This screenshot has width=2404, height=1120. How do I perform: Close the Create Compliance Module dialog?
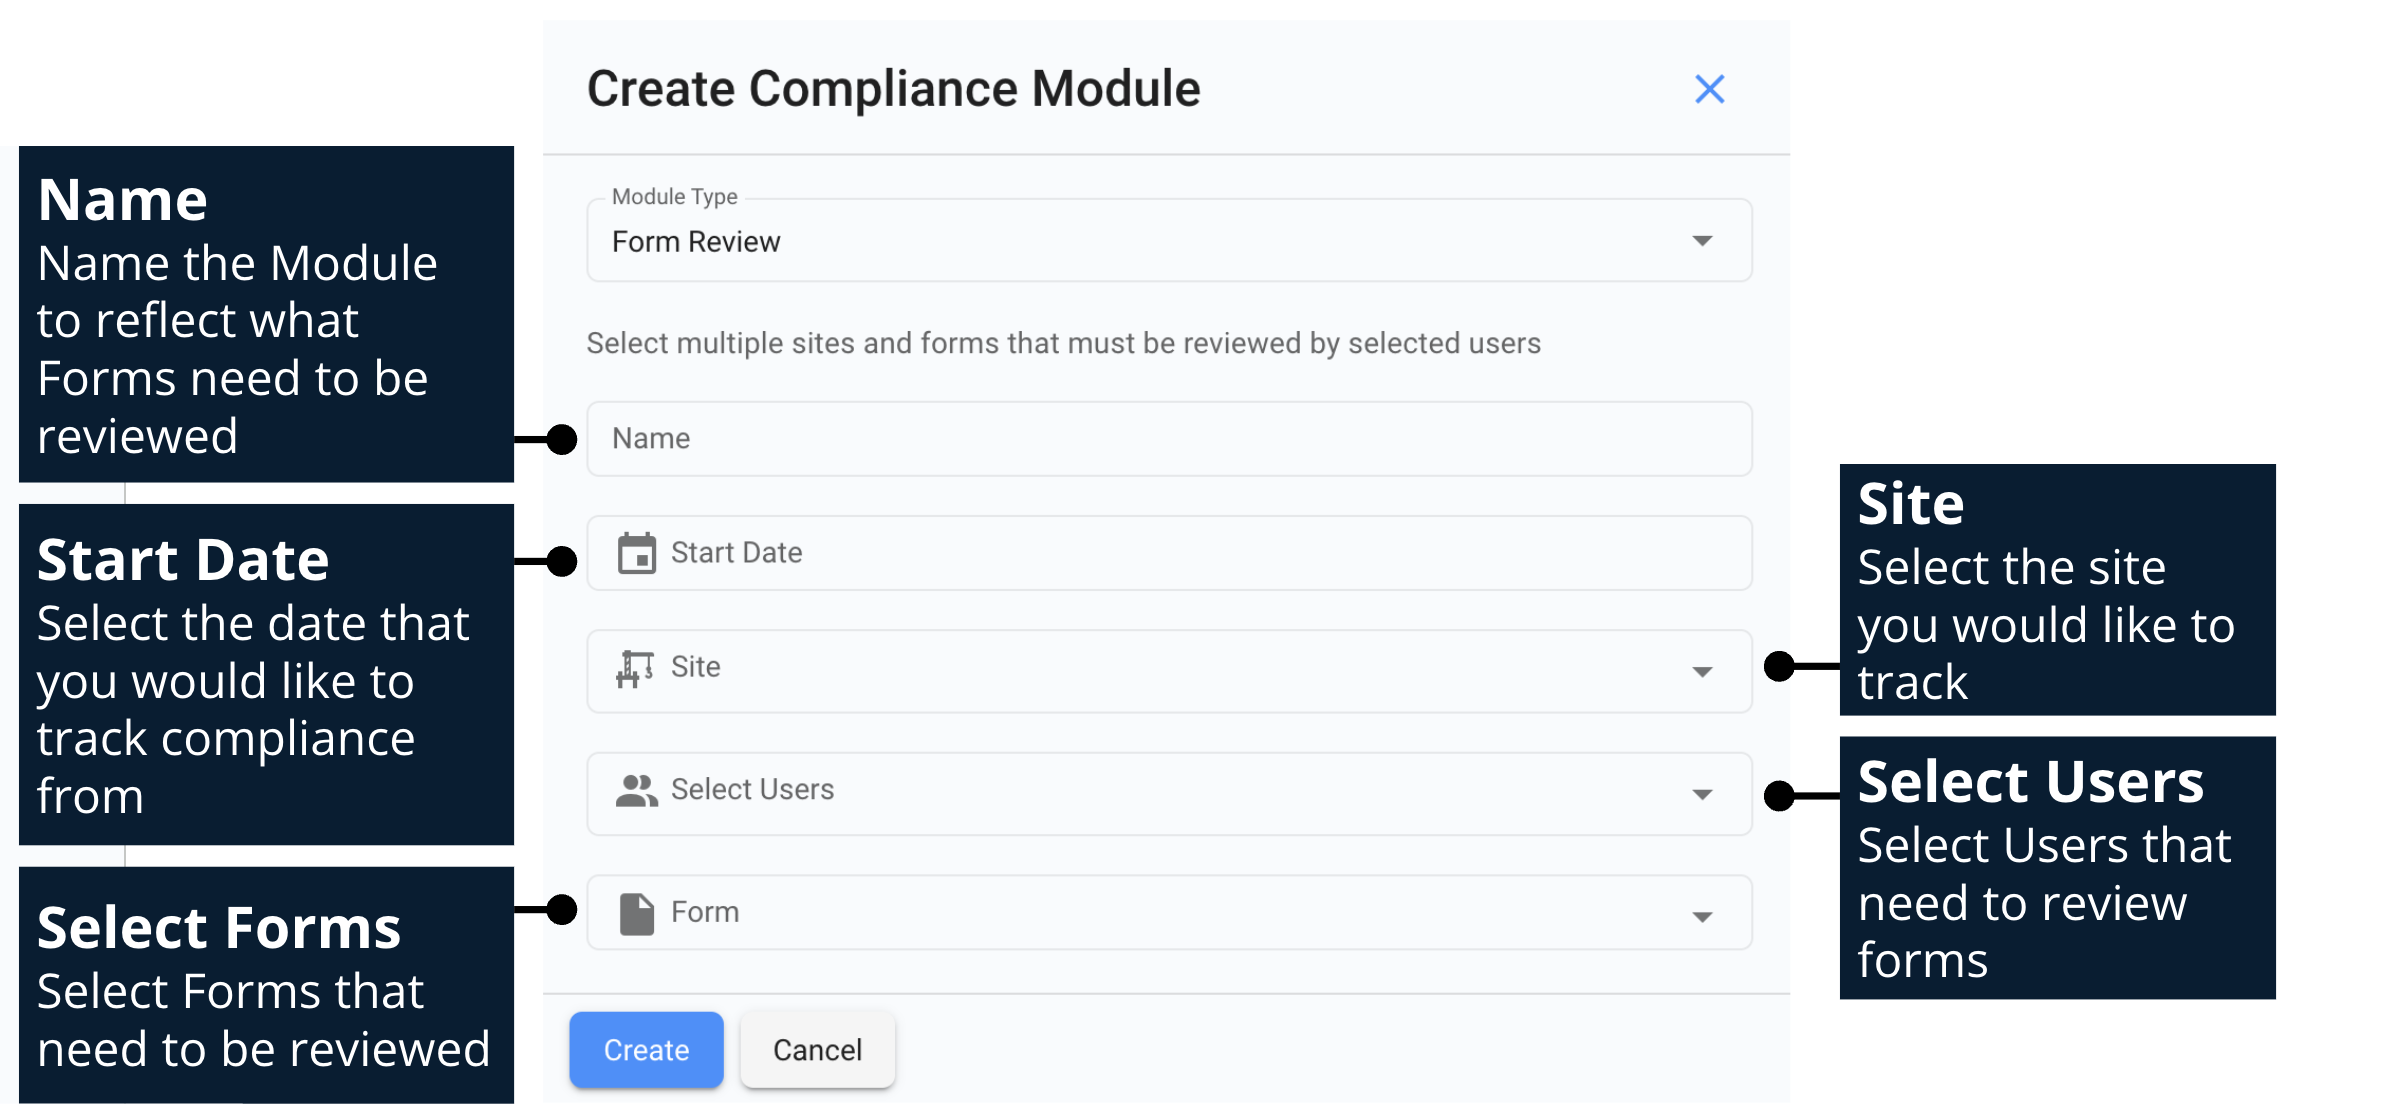click(x=1709, y=89)
